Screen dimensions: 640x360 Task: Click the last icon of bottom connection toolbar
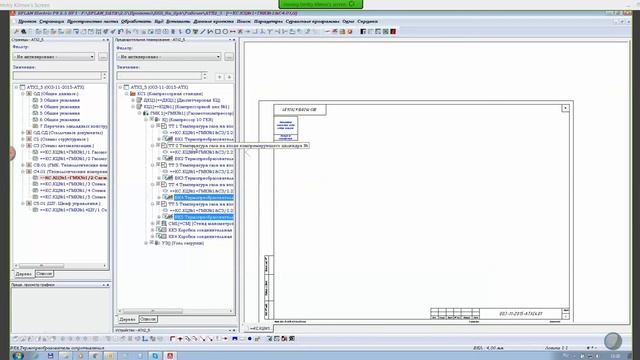pos(292,339)
